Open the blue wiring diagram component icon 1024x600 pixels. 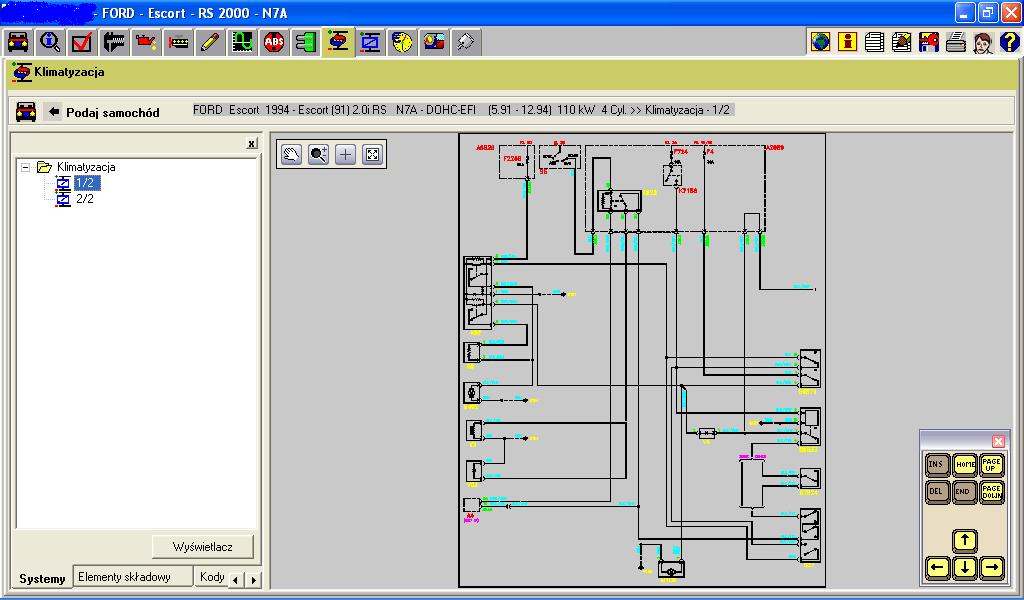(x=370, y=42)
